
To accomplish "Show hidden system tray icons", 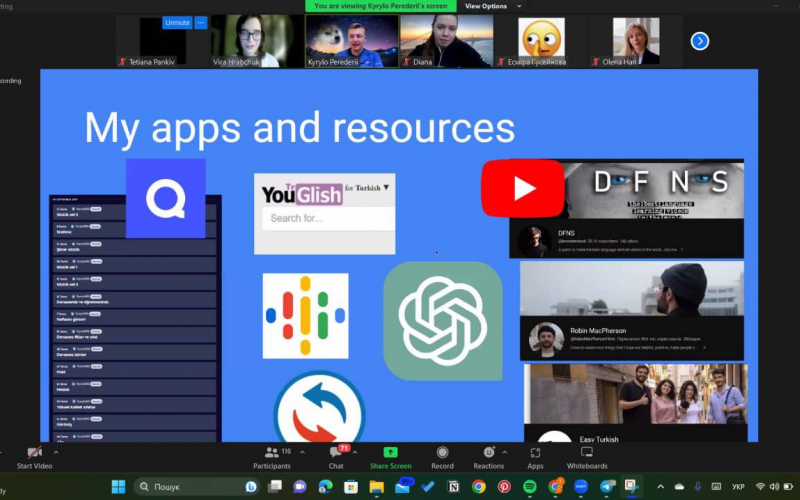I will tap(660, 487).
